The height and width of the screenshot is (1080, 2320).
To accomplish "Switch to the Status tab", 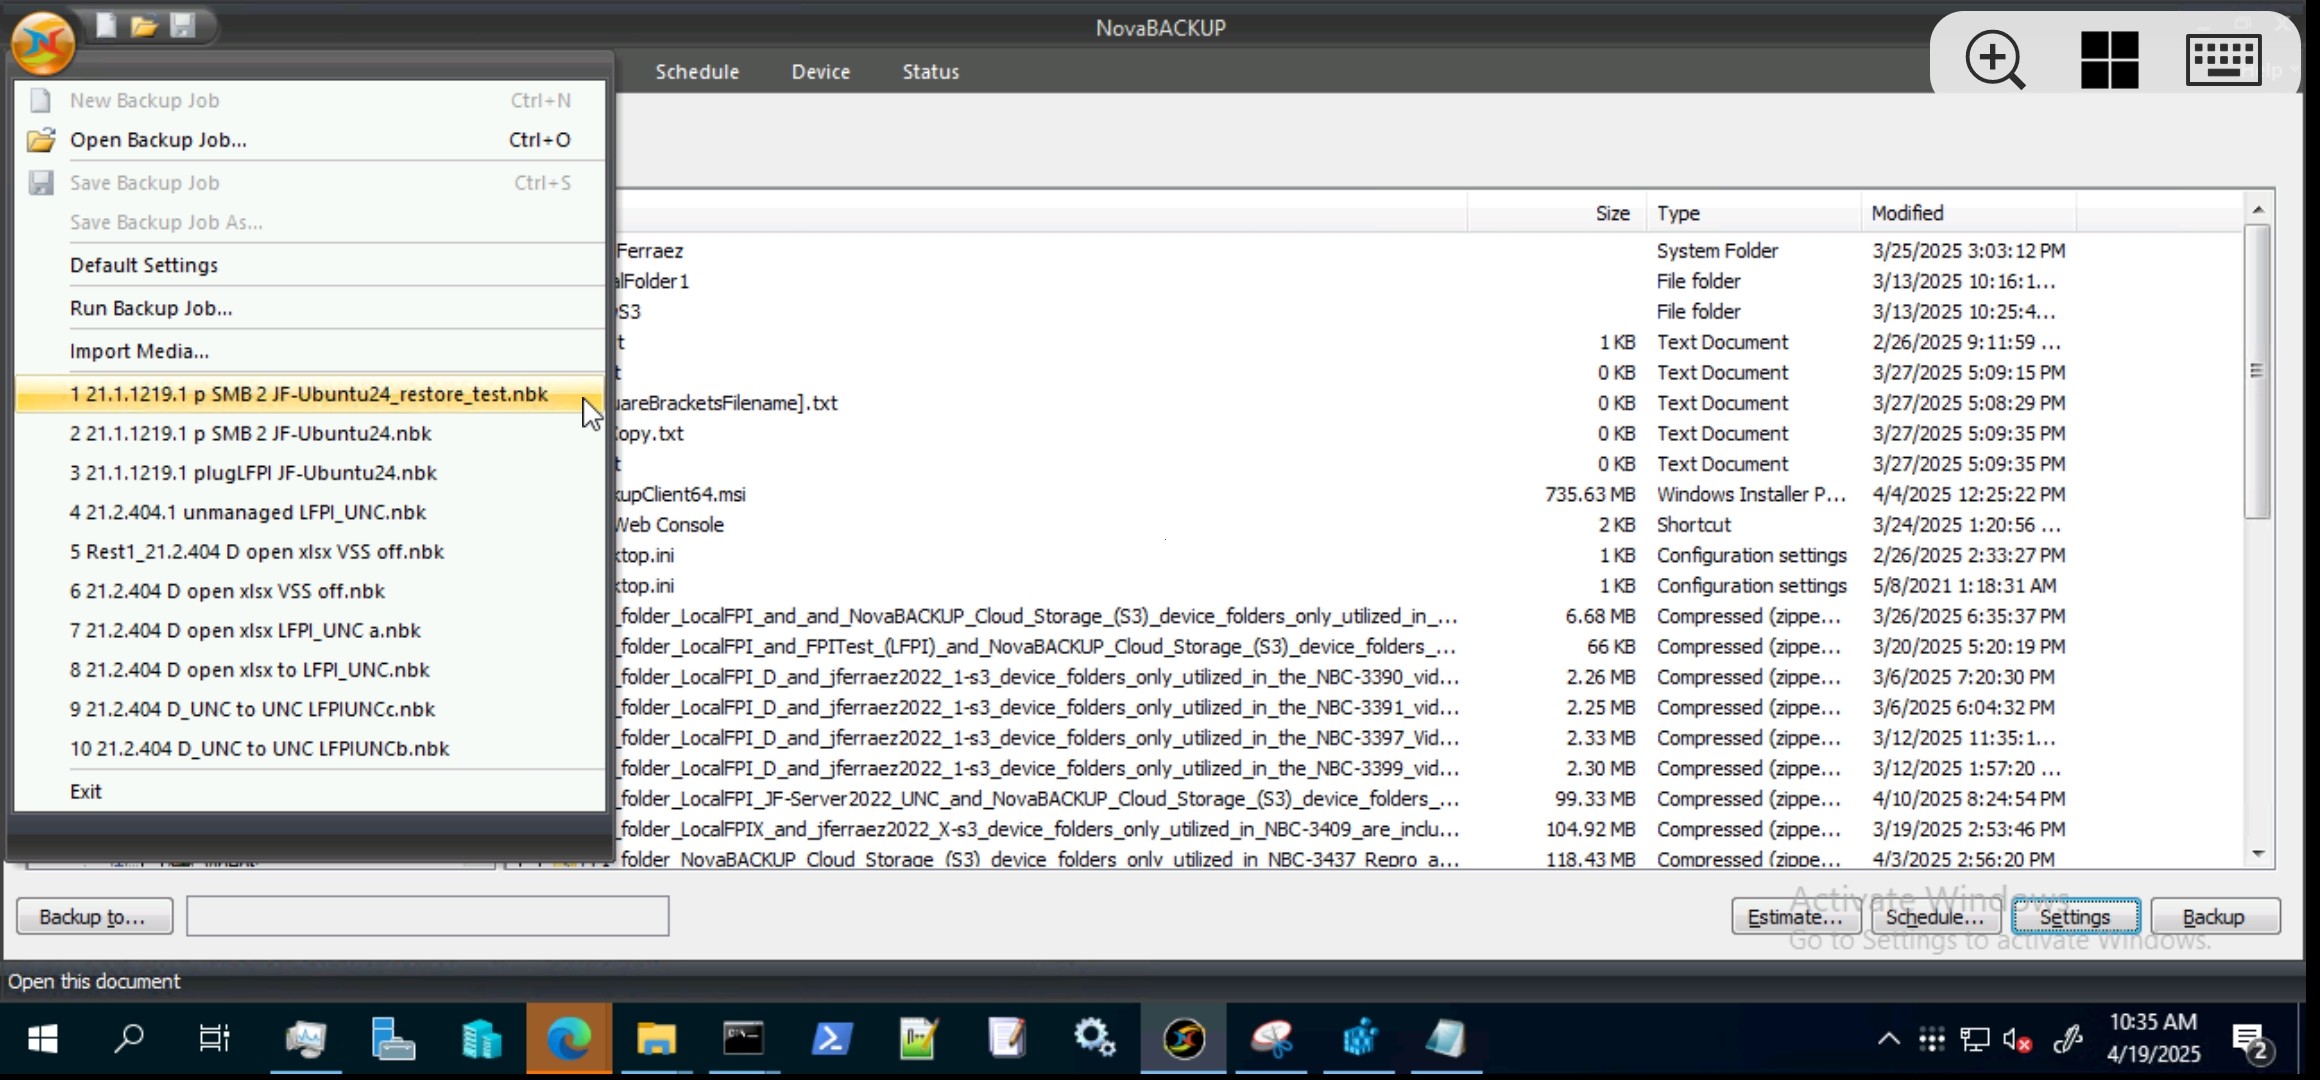I will pyautogui.click(x=930, y=72).
